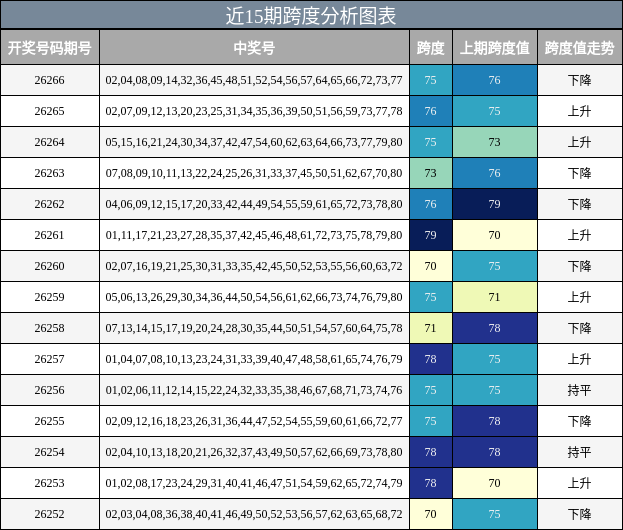Click the 上升 trend for period 26261

[x=579, y=235]
